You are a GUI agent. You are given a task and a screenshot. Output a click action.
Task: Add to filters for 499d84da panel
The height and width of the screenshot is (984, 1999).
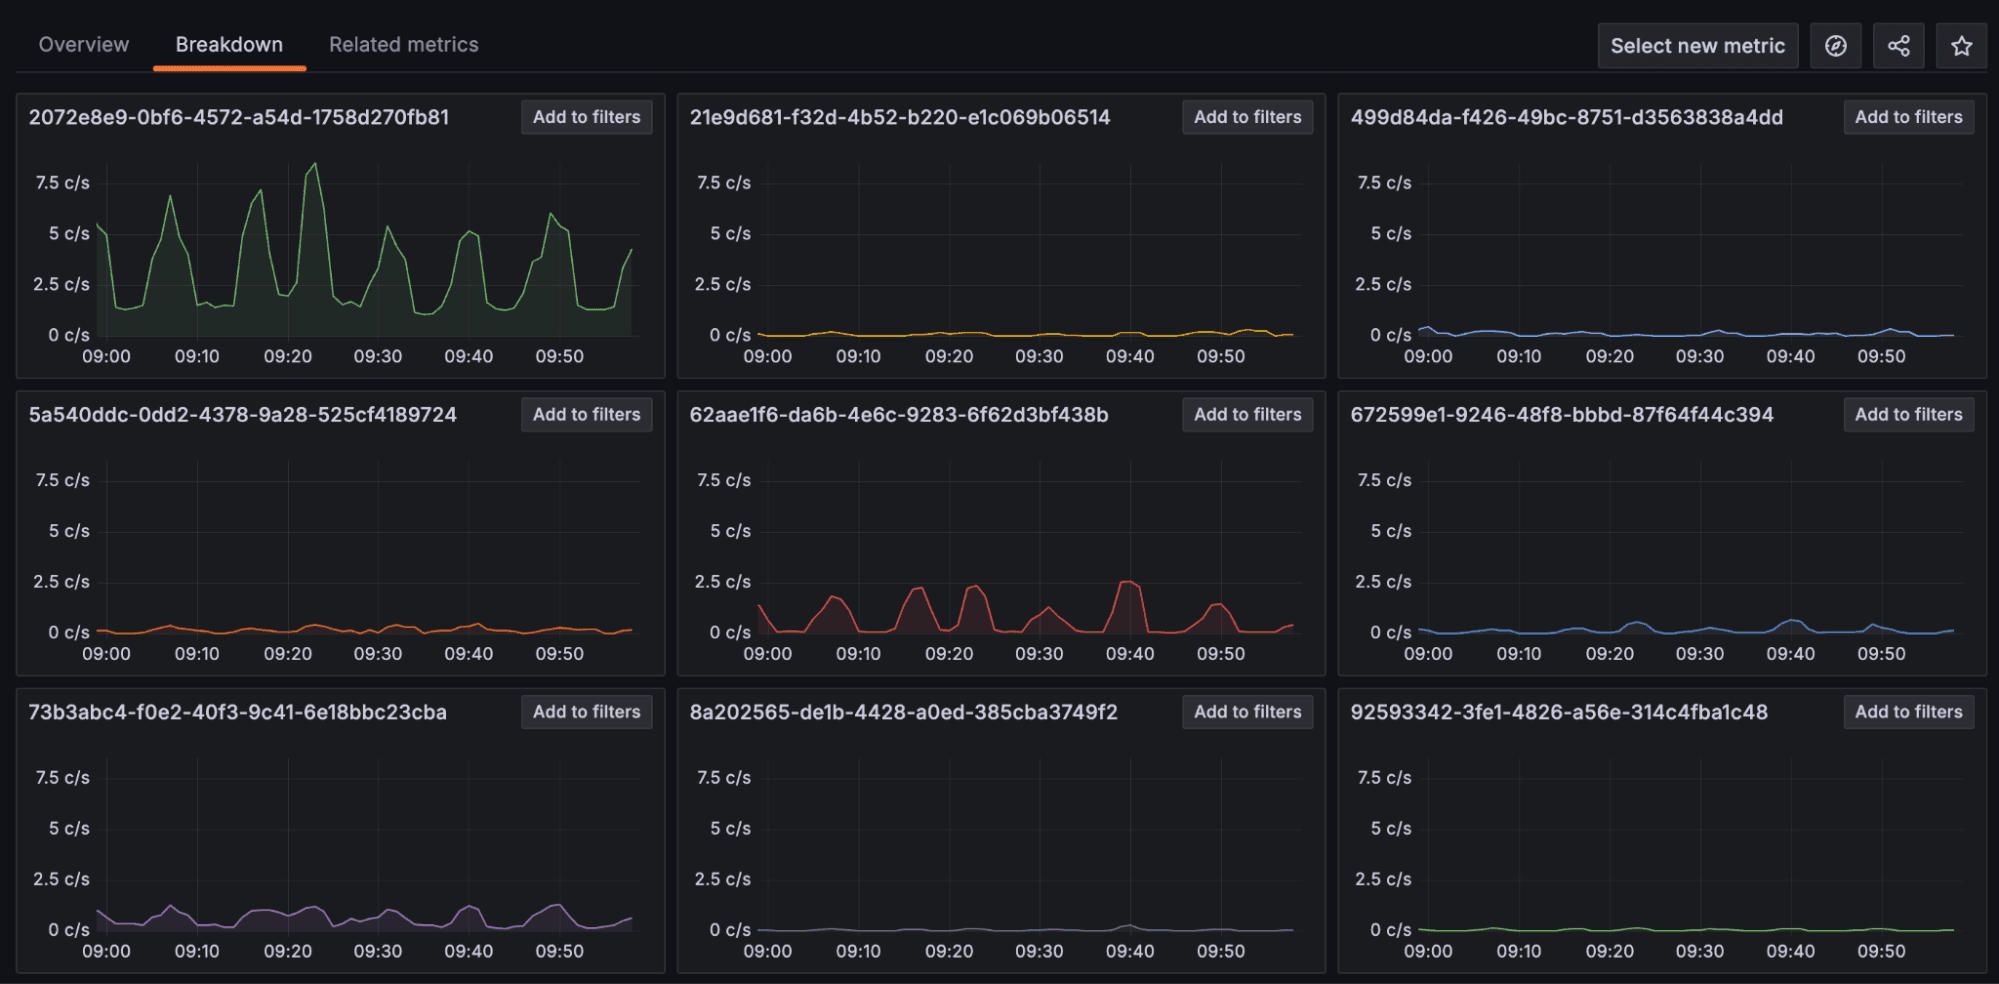[x=1908, y=117]
